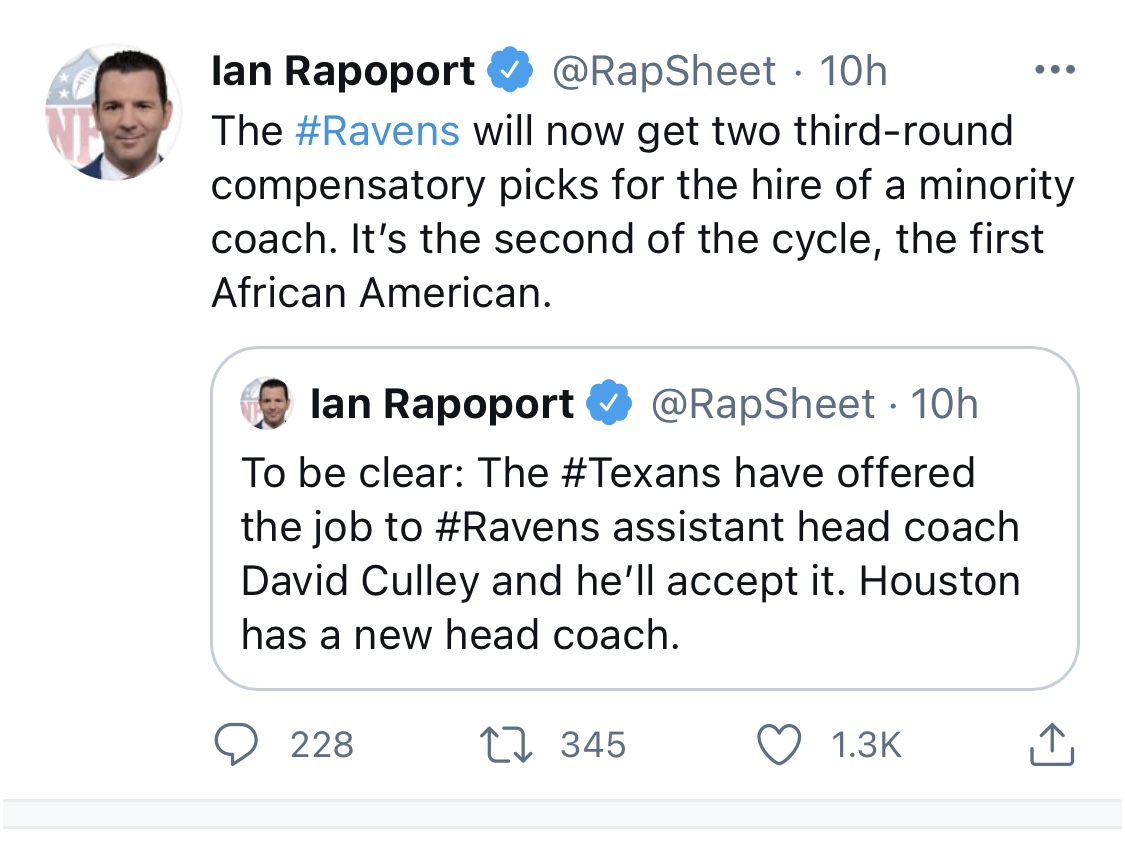The height and width of the screenshot is (845, 1125).
Task: Click the bold Ian Rapoport name in main tweet
Action: tap(343, 71)
